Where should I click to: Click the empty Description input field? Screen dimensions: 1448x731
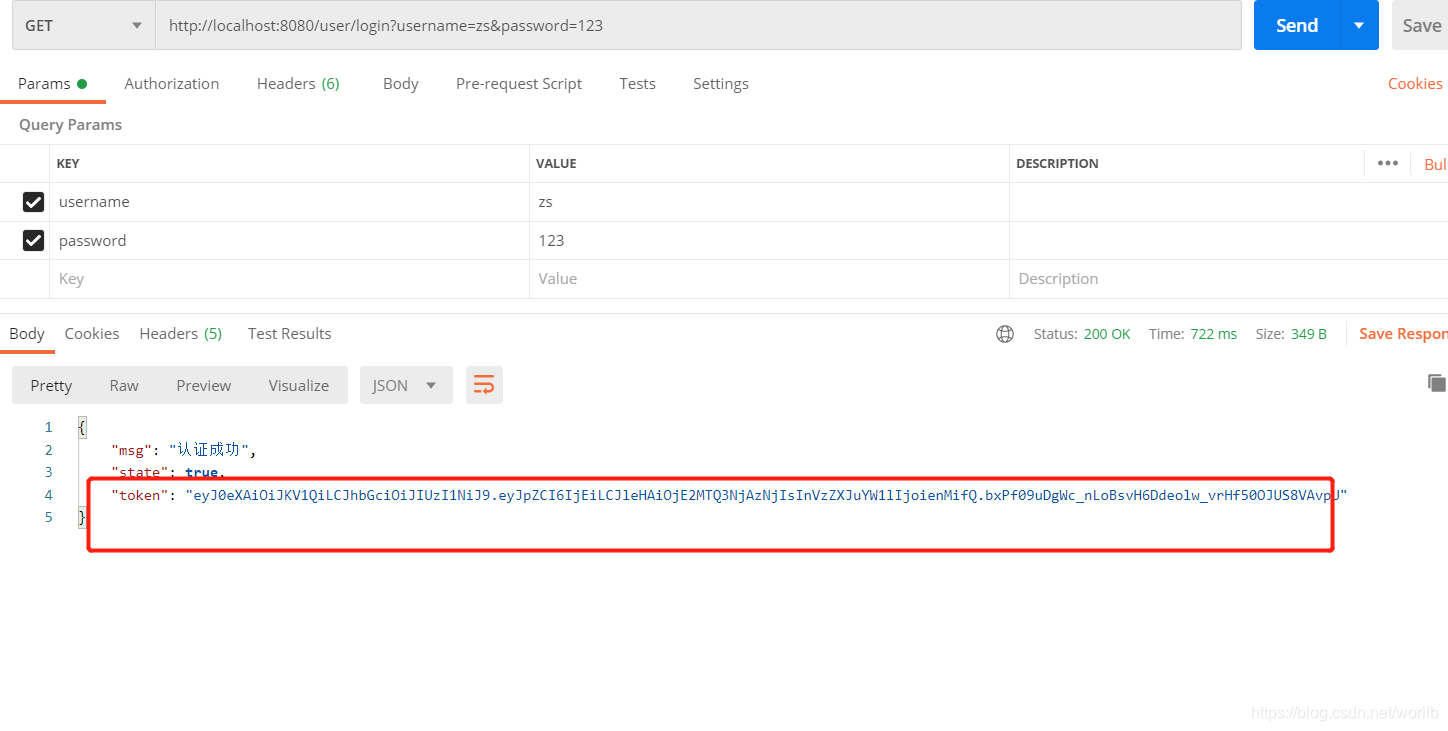[1228, 279]
